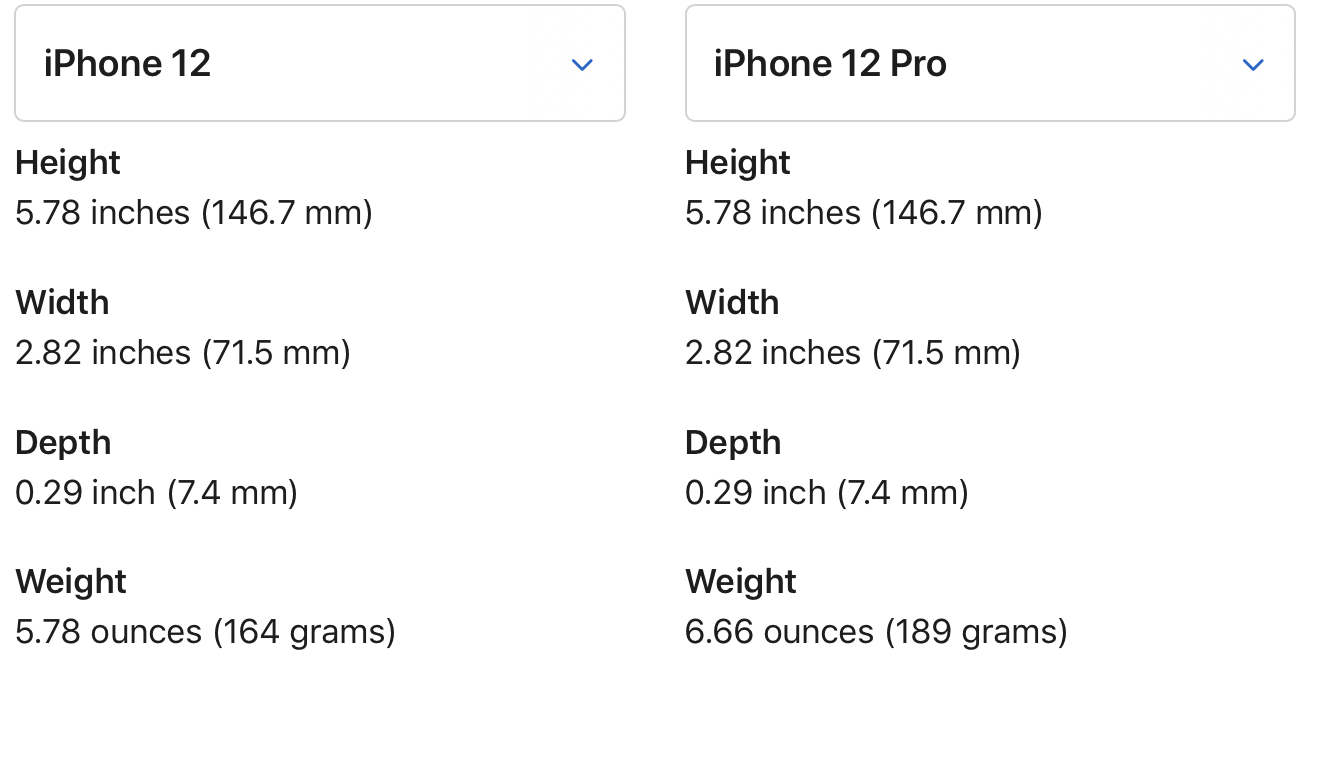The height and width of the screenshot is (762, 1324).
Task: Click the 6.66 ounces (189 grams) weight
Action: 876,632
